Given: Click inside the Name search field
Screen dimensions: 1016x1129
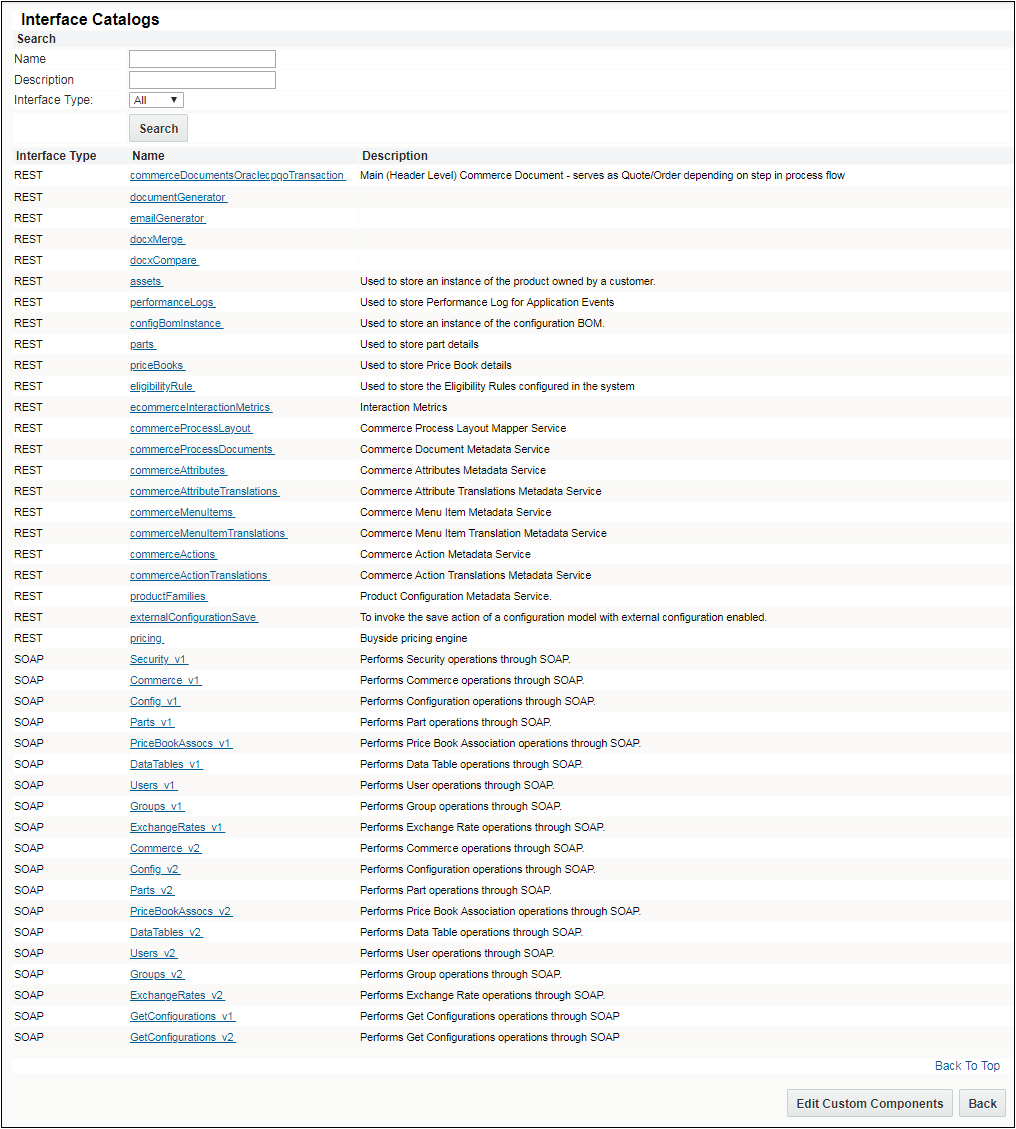Looking at the screenshot, I should pos(201,58).
